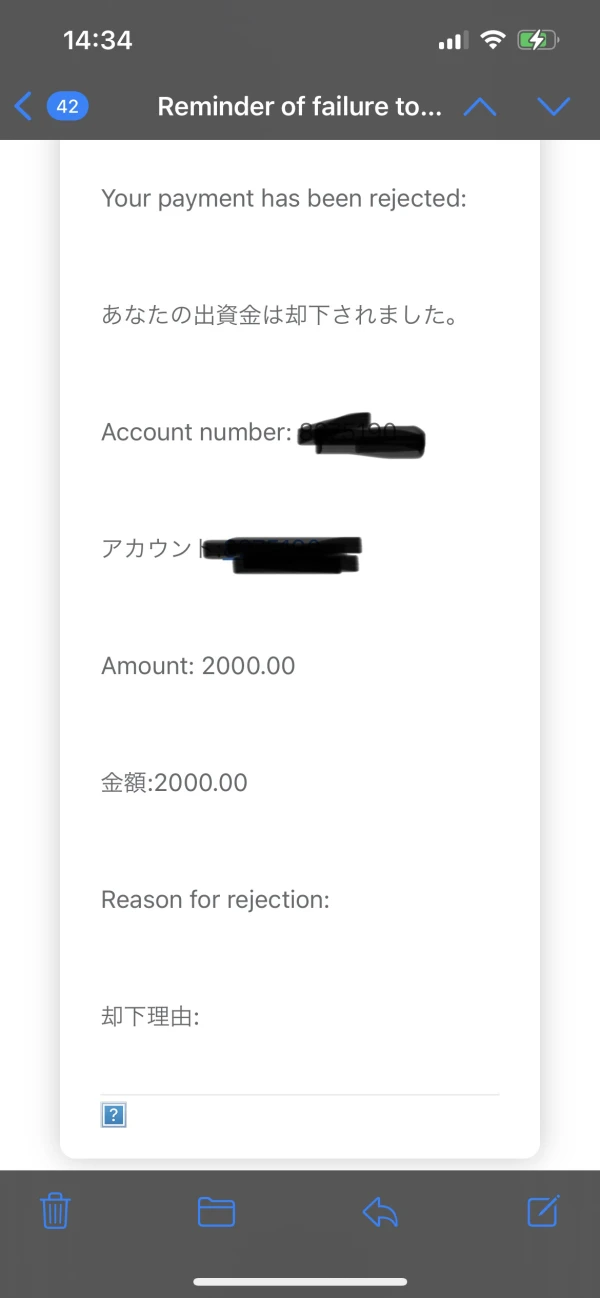Viewport: 600px width, 1298px height.
Task: Tap the "Reason for rejection:" text
Action: pyautogui.click(x=215, y=900)
